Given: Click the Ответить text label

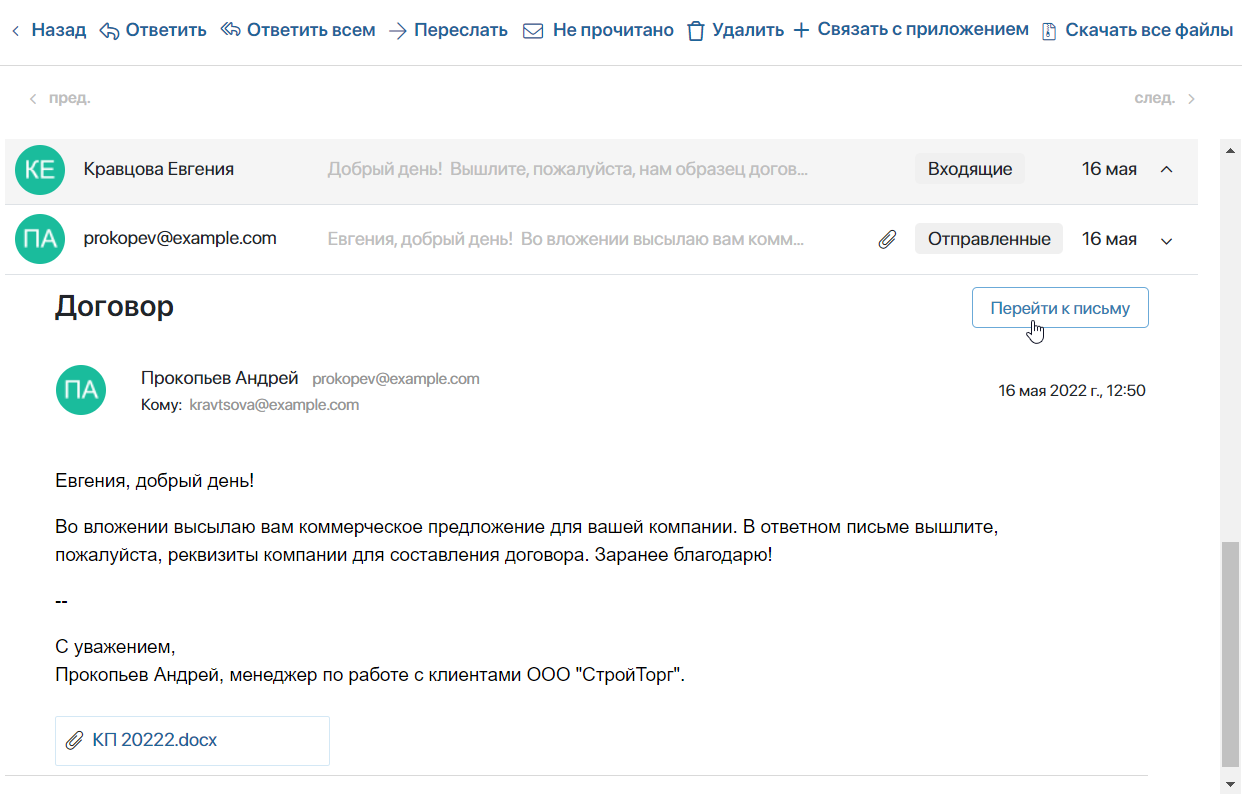Looking at the screenshot, I should 166,30.
